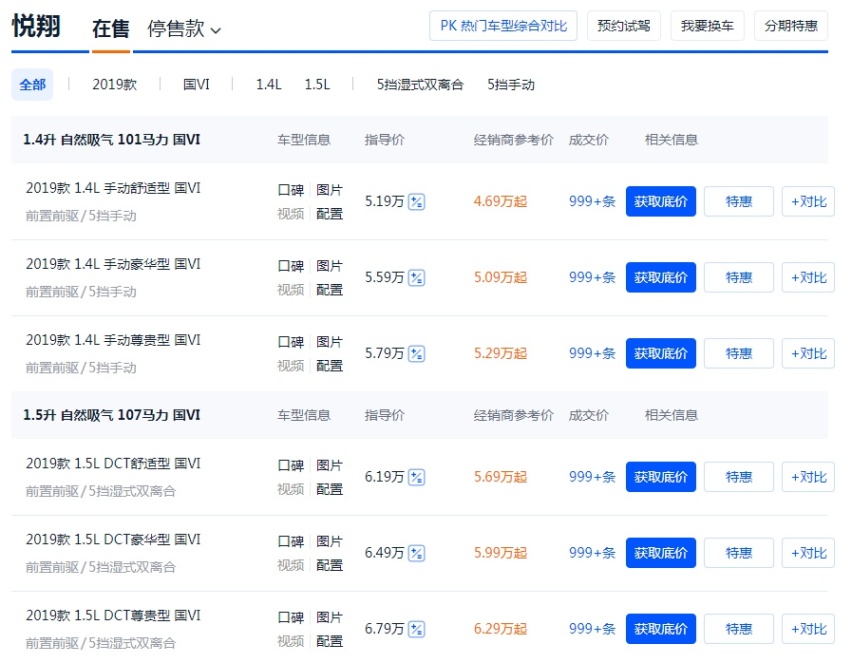Click 特惠 for 1.5L DCT舒适型

pos(739,477)
